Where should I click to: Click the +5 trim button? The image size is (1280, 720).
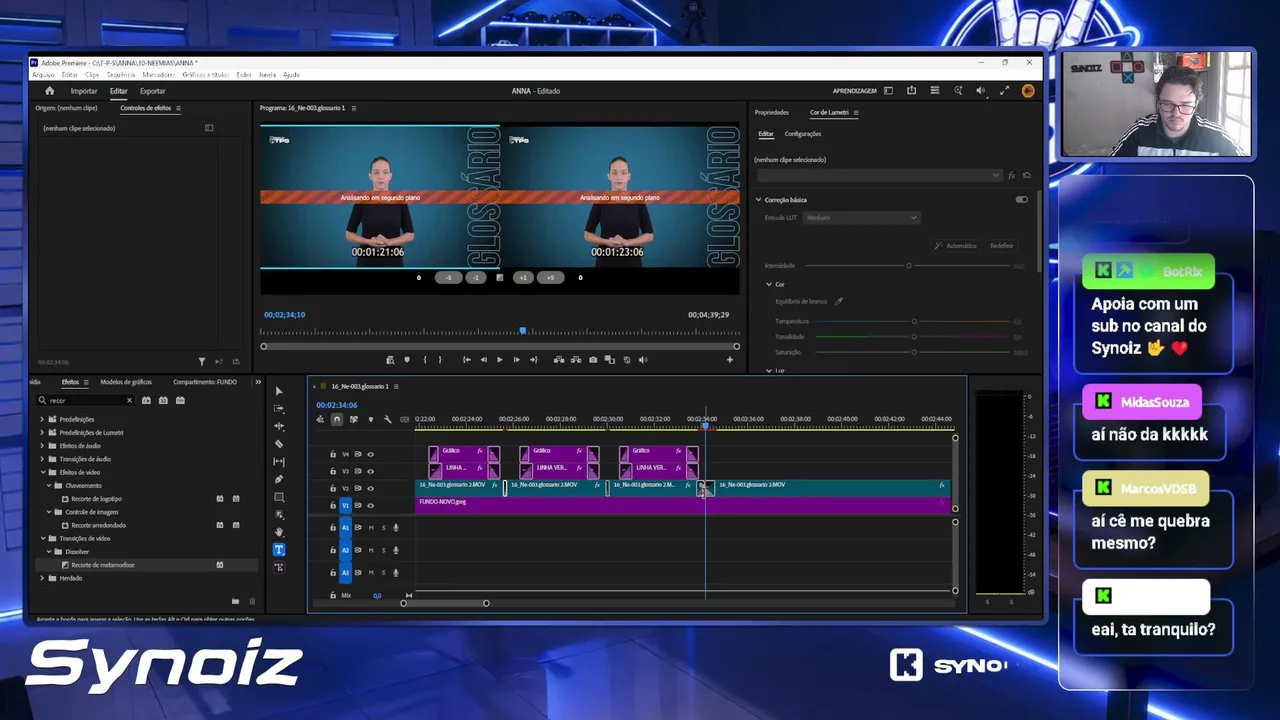(550, 278)
